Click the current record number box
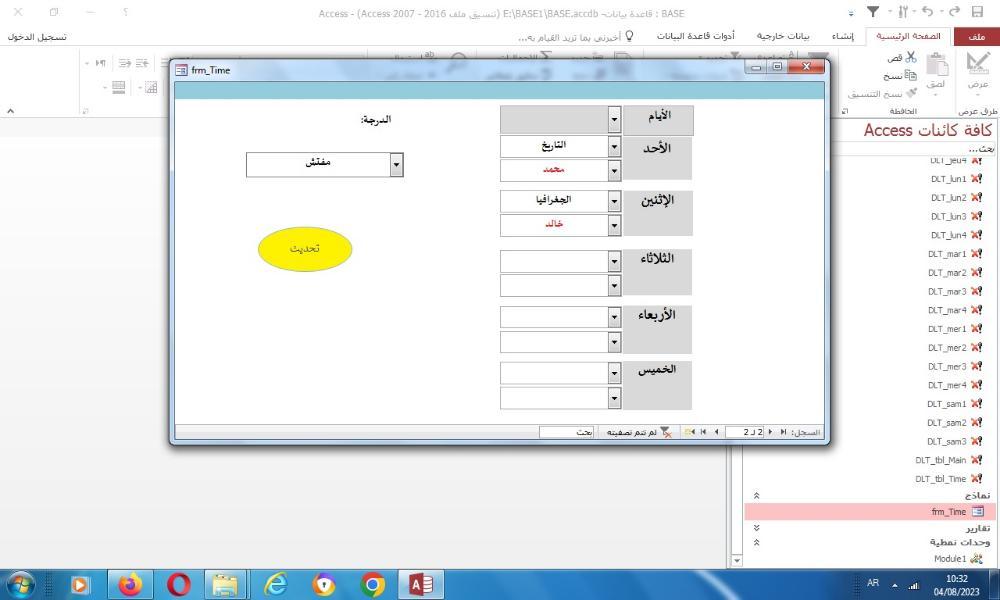Screen dimensions: 1000x600 point(745,432)
